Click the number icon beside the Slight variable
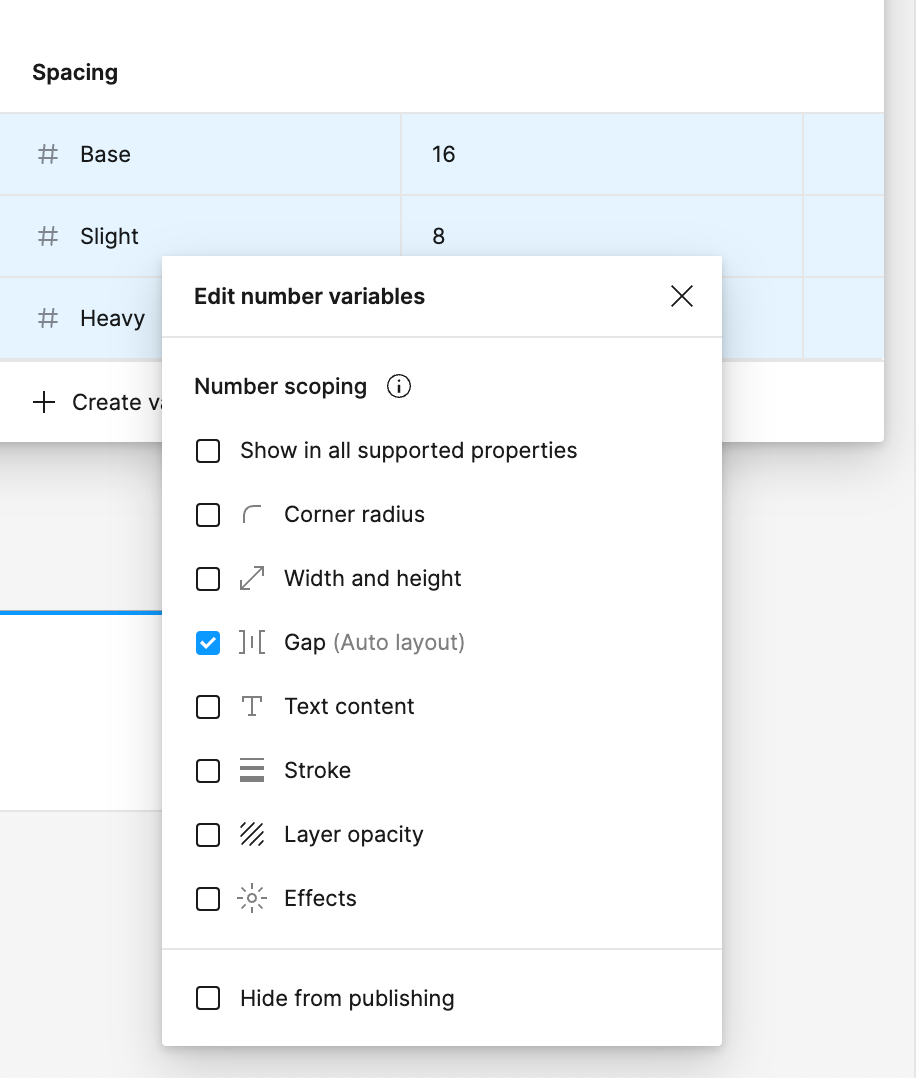 coord(47,236)
